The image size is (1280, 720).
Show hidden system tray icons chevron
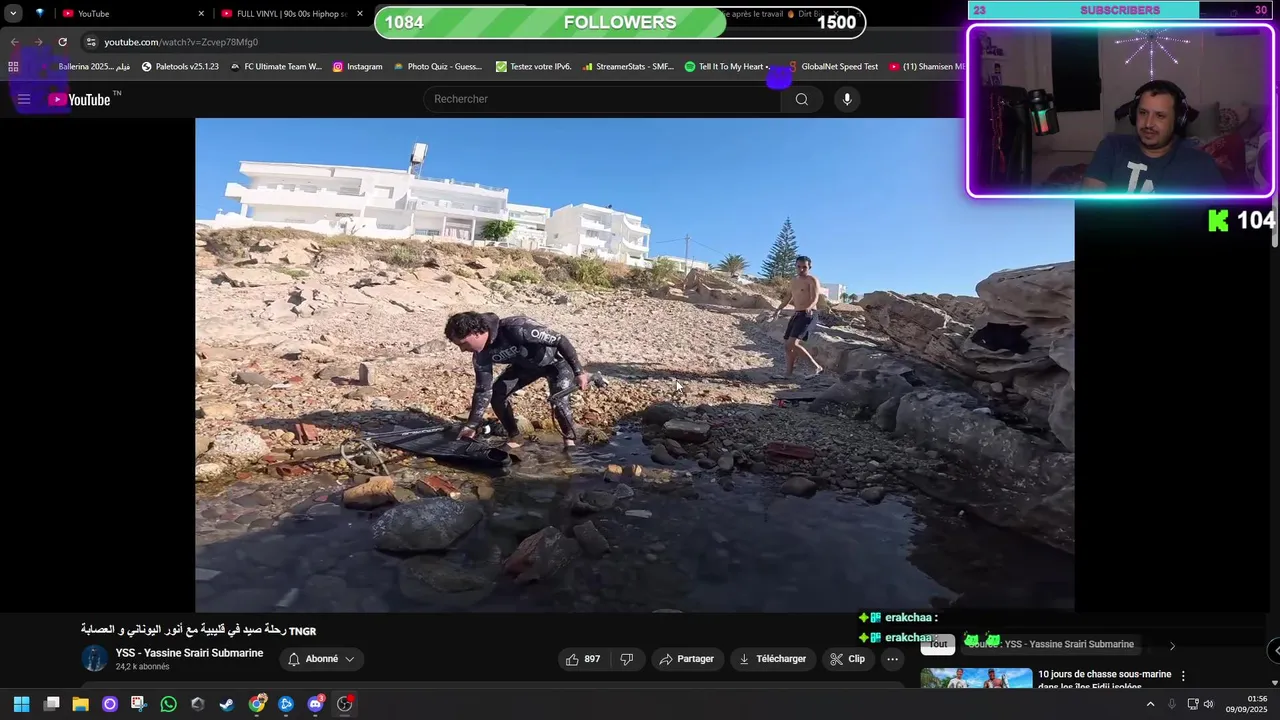[x=1150, y=704]
